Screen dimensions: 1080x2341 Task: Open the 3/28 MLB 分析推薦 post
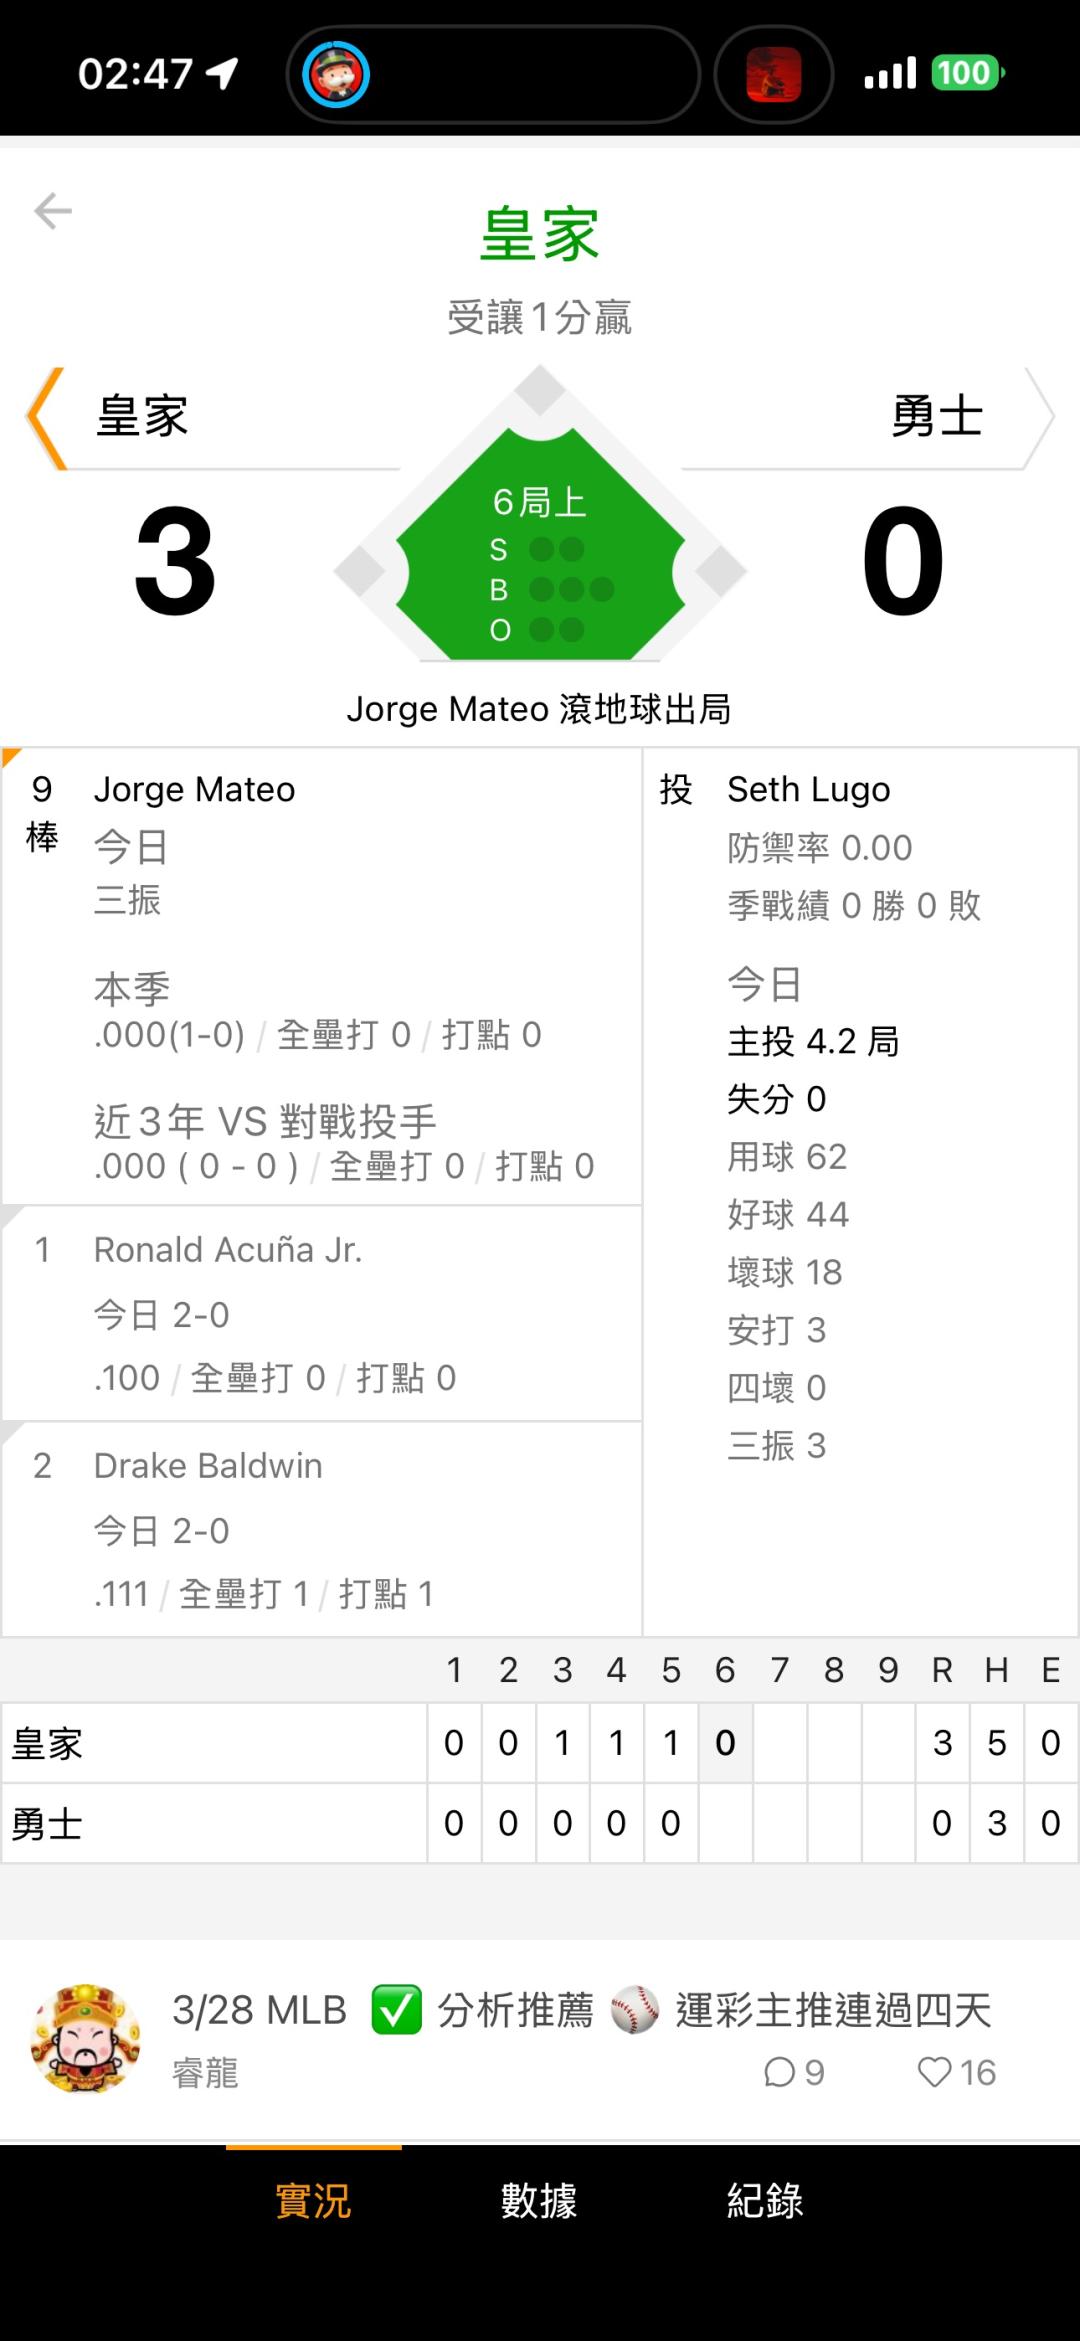pos(580,2010)
